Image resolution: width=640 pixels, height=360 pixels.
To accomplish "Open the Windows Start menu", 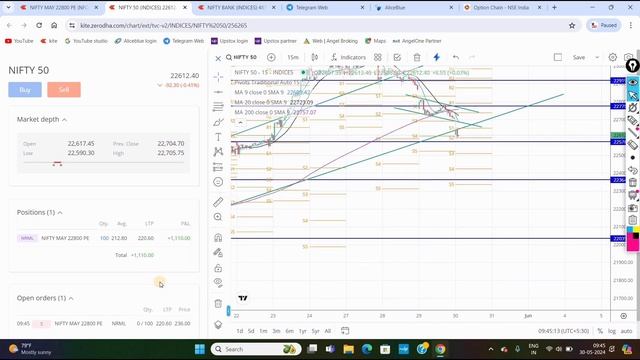I will coord(200,349).
